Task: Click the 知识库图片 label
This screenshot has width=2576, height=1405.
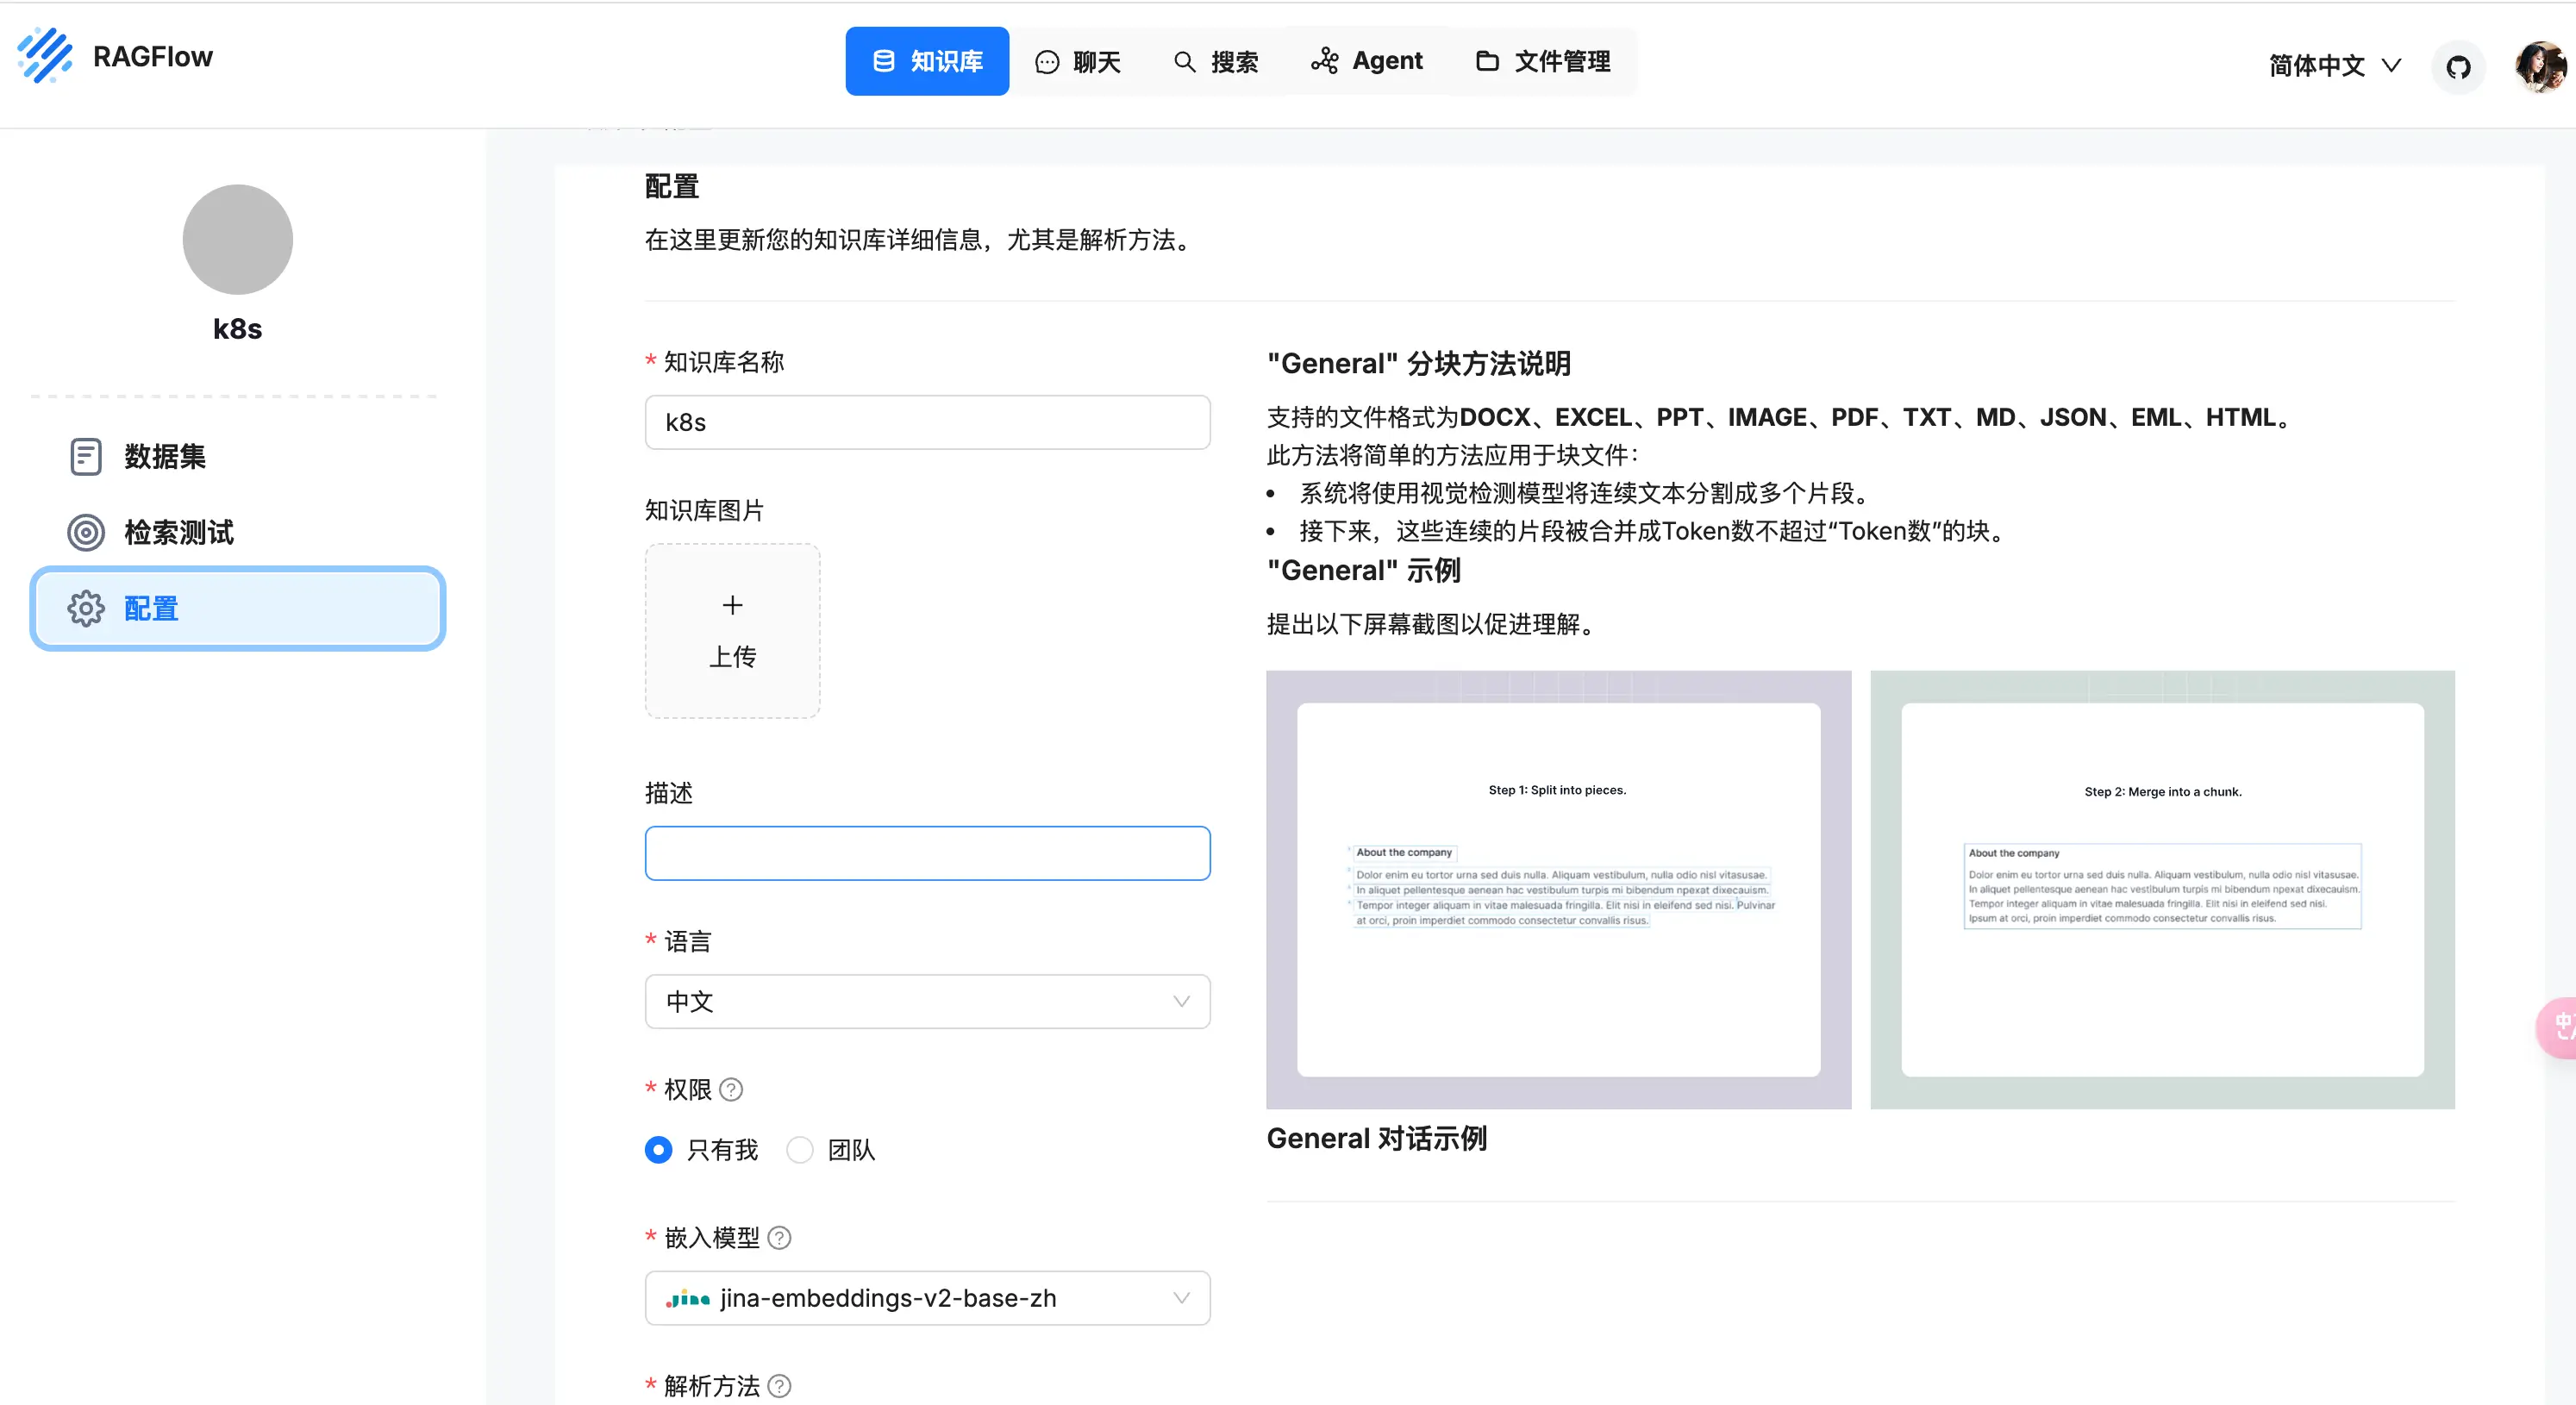Action: (705, 510)
